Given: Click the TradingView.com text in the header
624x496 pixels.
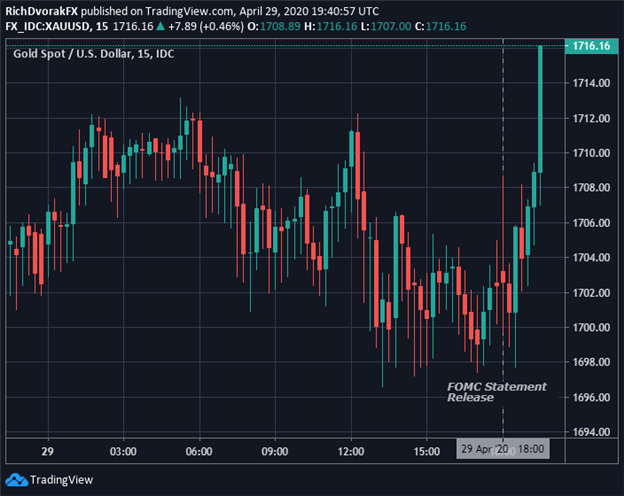Looking at the screenshot, I should 190,11.
